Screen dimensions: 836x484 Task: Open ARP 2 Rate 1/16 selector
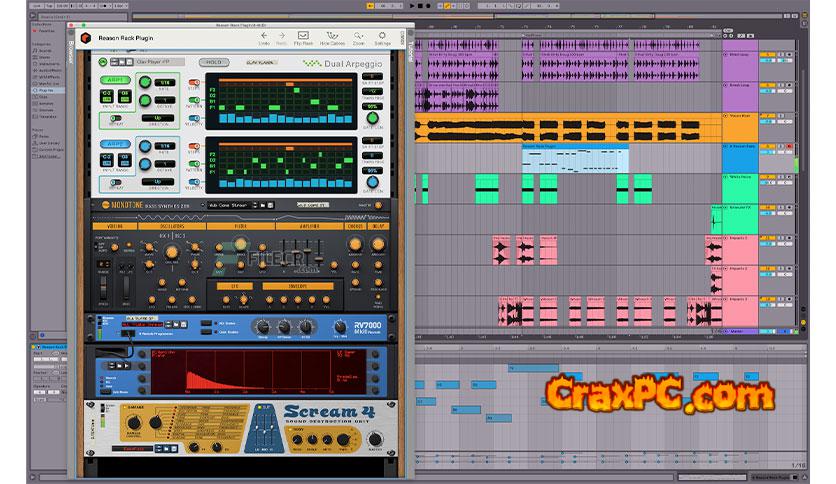(165, 146)
